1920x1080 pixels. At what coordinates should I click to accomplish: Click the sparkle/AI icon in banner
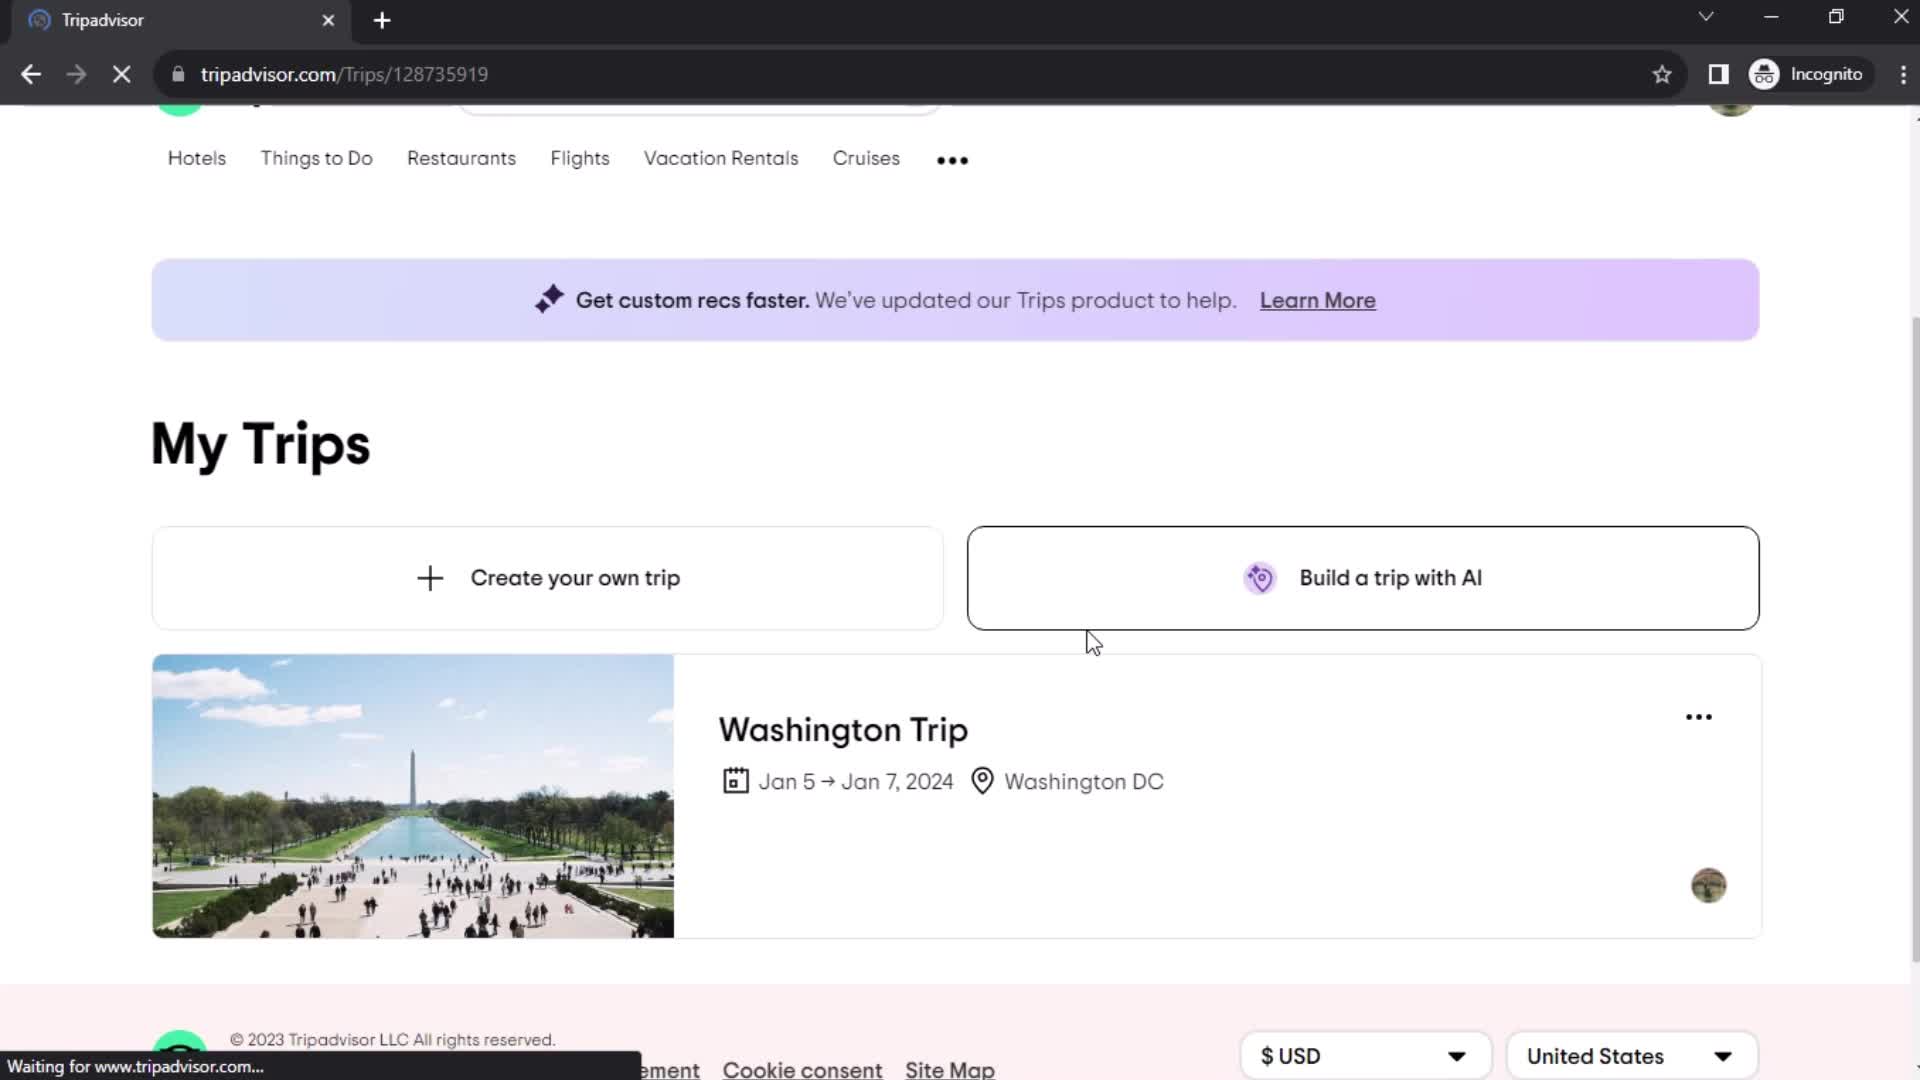[x=549, y=299]
